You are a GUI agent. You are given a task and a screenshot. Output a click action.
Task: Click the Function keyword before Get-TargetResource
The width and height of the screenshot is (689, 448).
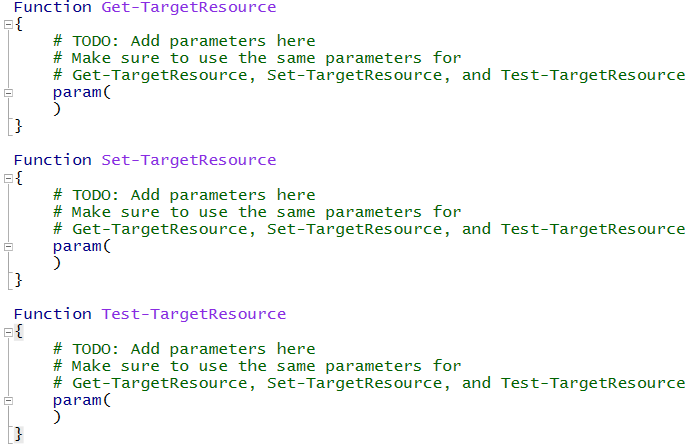[x=52, y=7]
